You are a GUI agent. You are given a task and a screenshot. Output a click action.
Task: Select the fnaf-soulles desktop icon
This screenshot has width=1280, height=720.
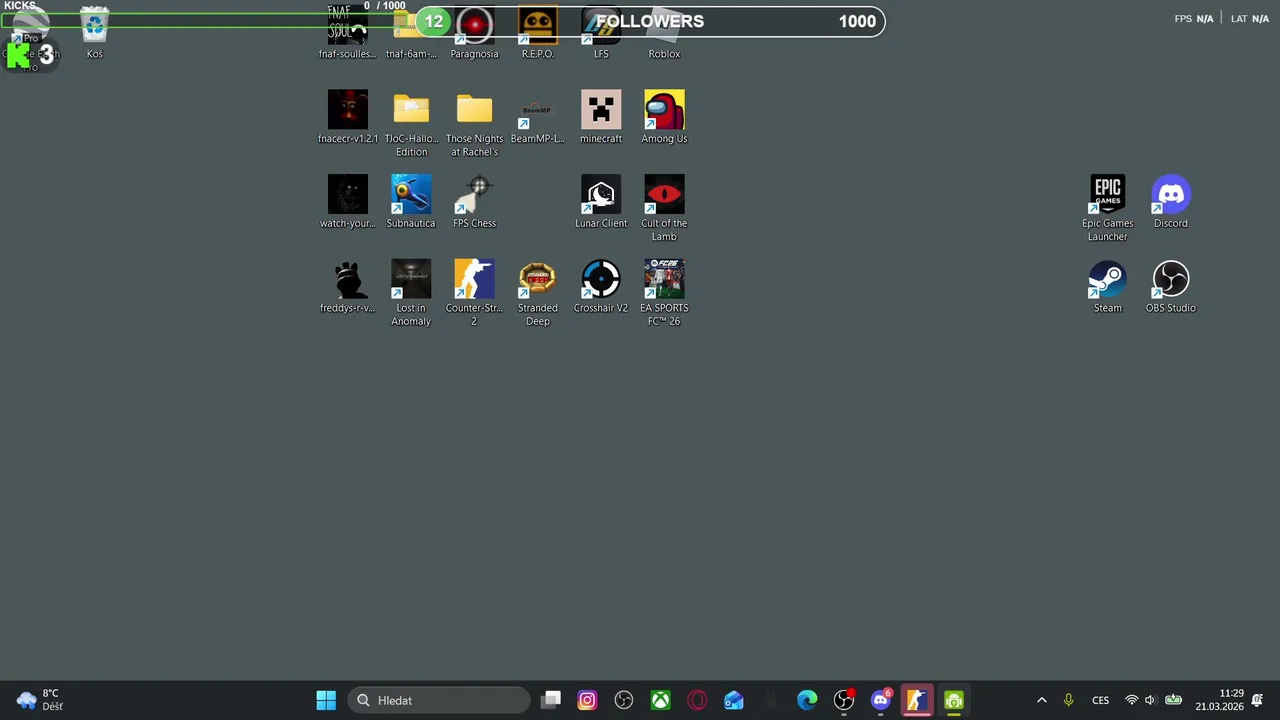click(x=347, y=32)
